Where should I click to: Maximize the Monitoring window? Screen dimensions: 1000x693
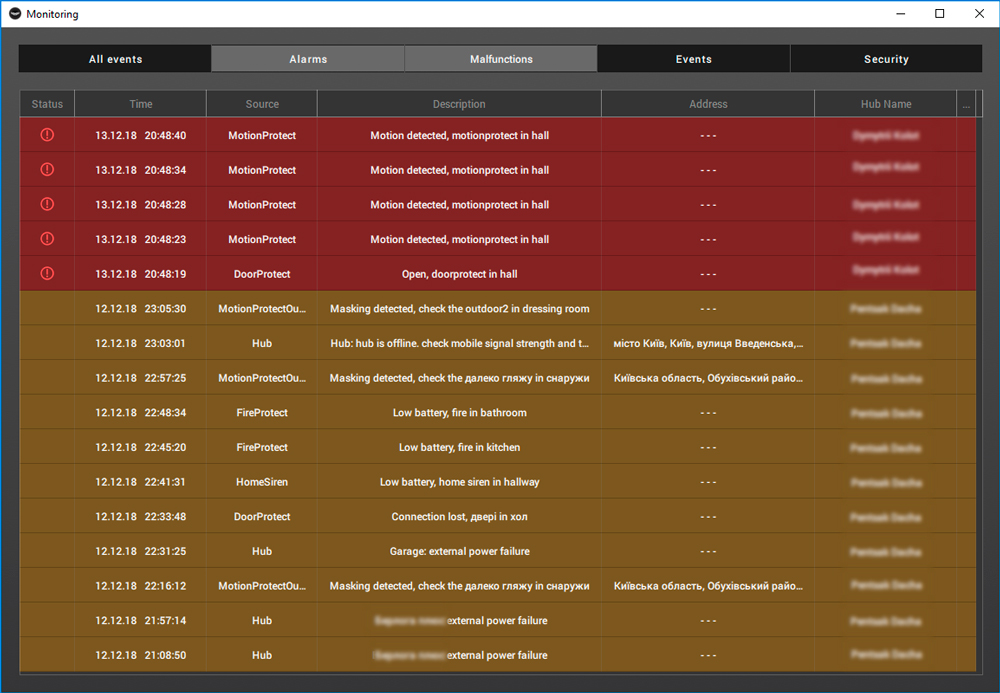tap(939, 13)
